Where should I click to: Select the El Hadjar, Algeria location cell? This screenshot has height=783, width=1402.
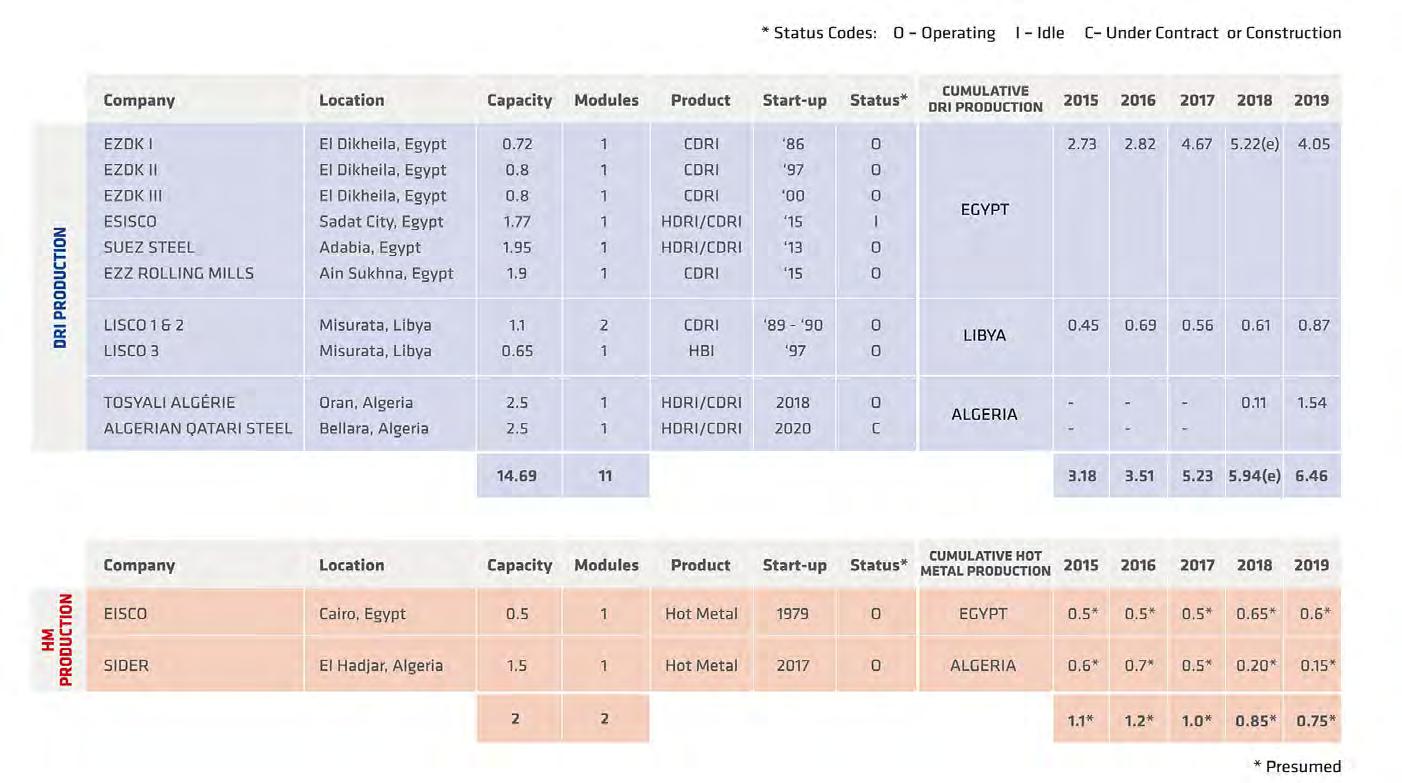click(381, 666)
